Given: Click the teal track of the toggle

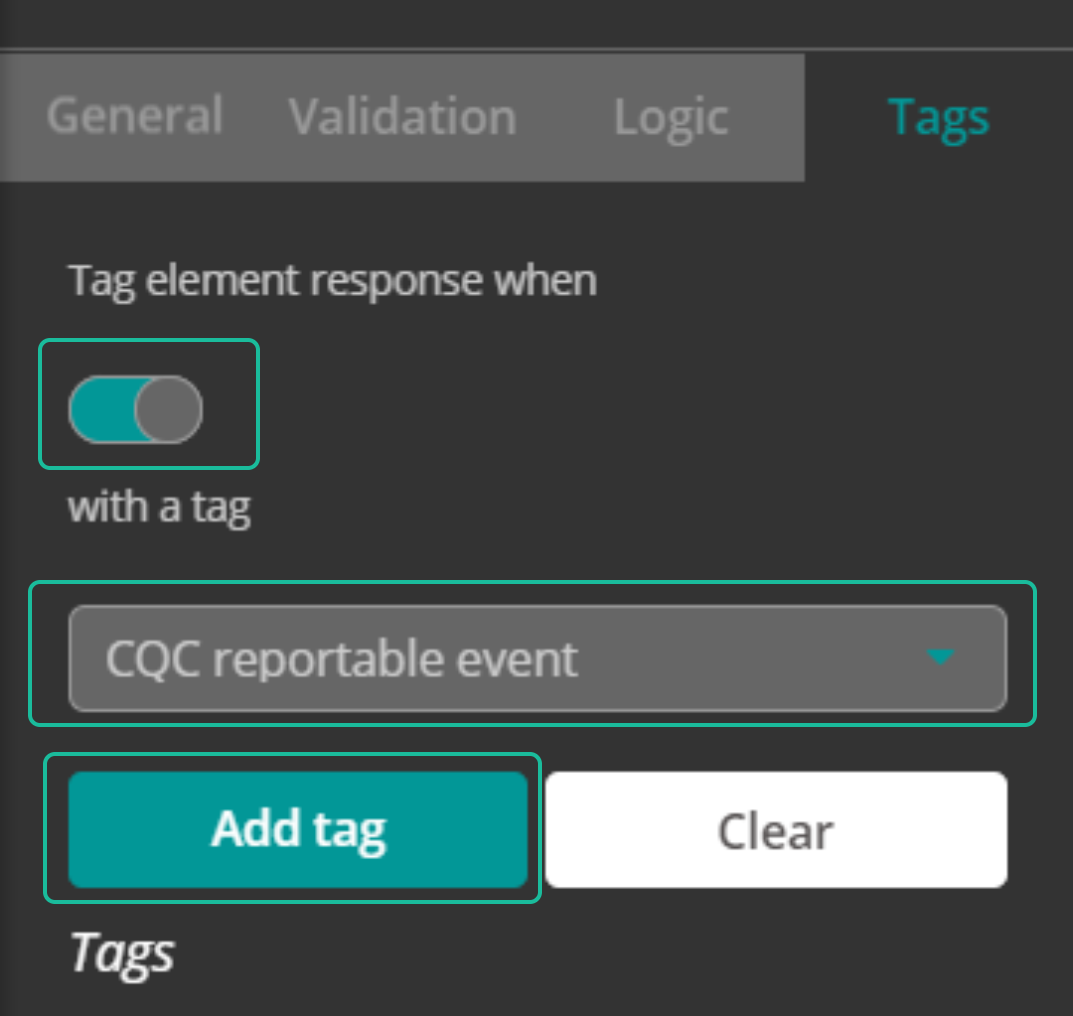Looking at the screenshot, I should coord(101,409).
